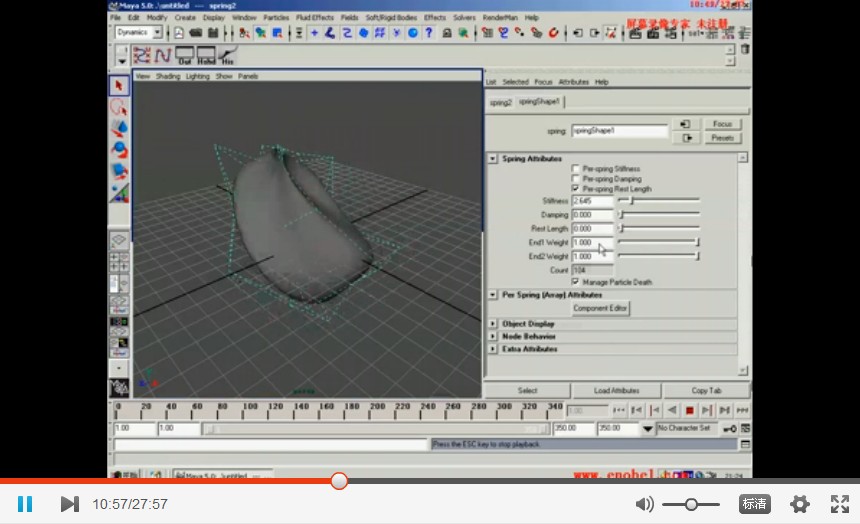Click the Component Editor button
Image resolution: width=860 pixels, height=524 pixels.
600,308
